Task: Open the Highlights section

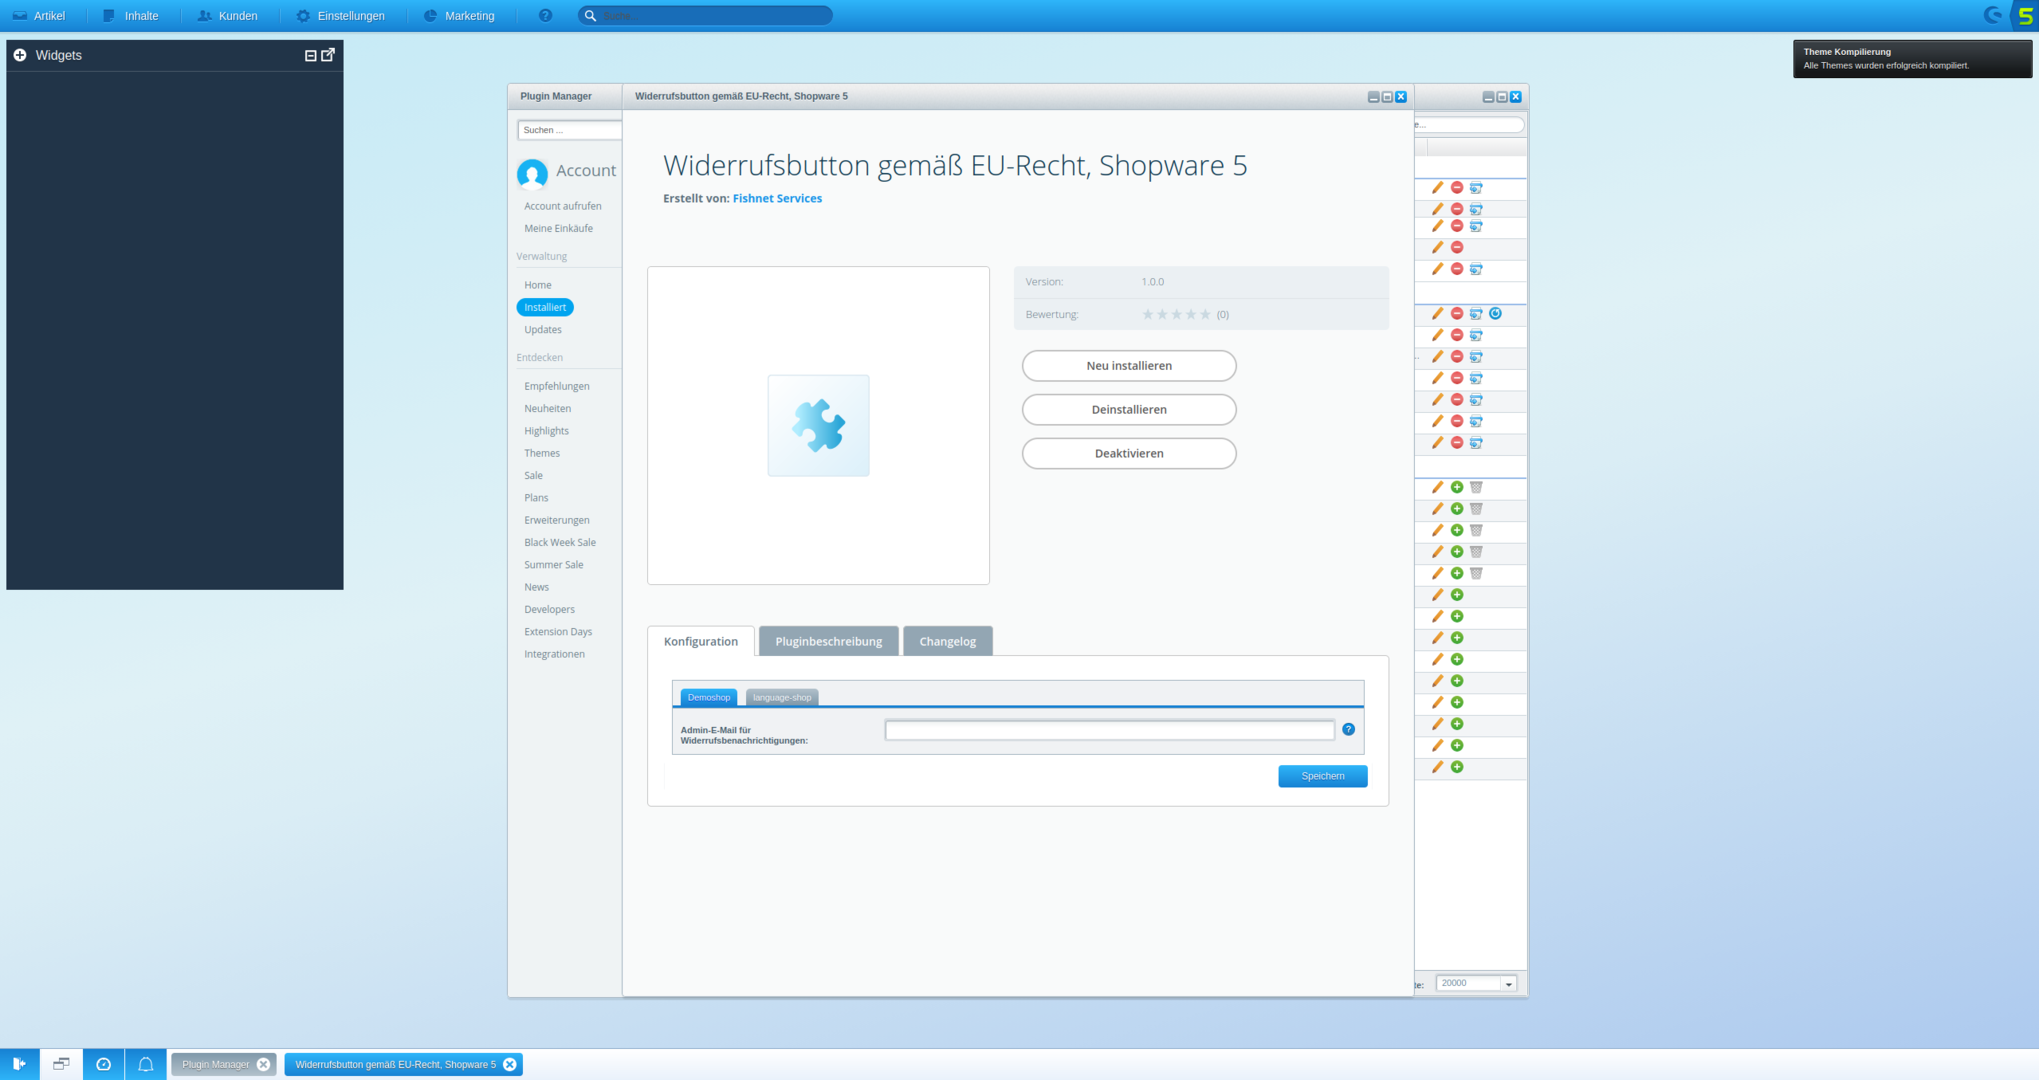Action: (546, 431)
